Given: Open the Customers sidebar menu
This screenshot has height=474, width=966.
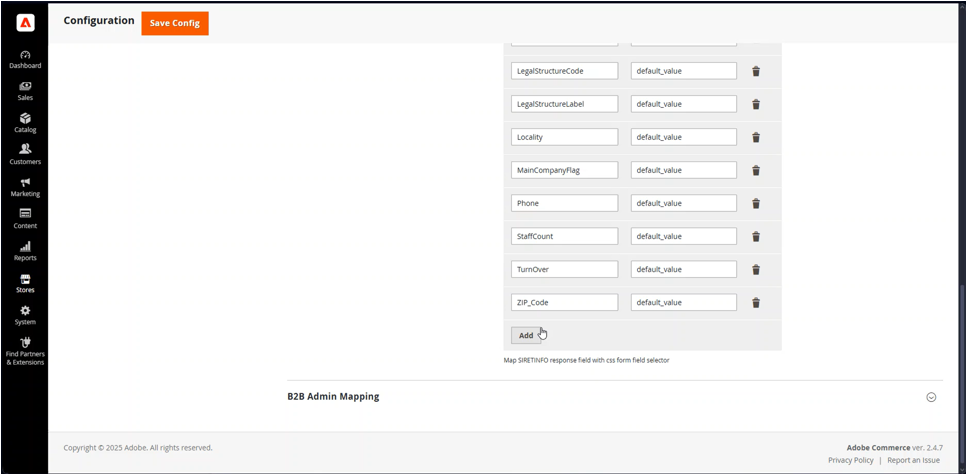Looking at the screenshot, I should coord(25,154).
